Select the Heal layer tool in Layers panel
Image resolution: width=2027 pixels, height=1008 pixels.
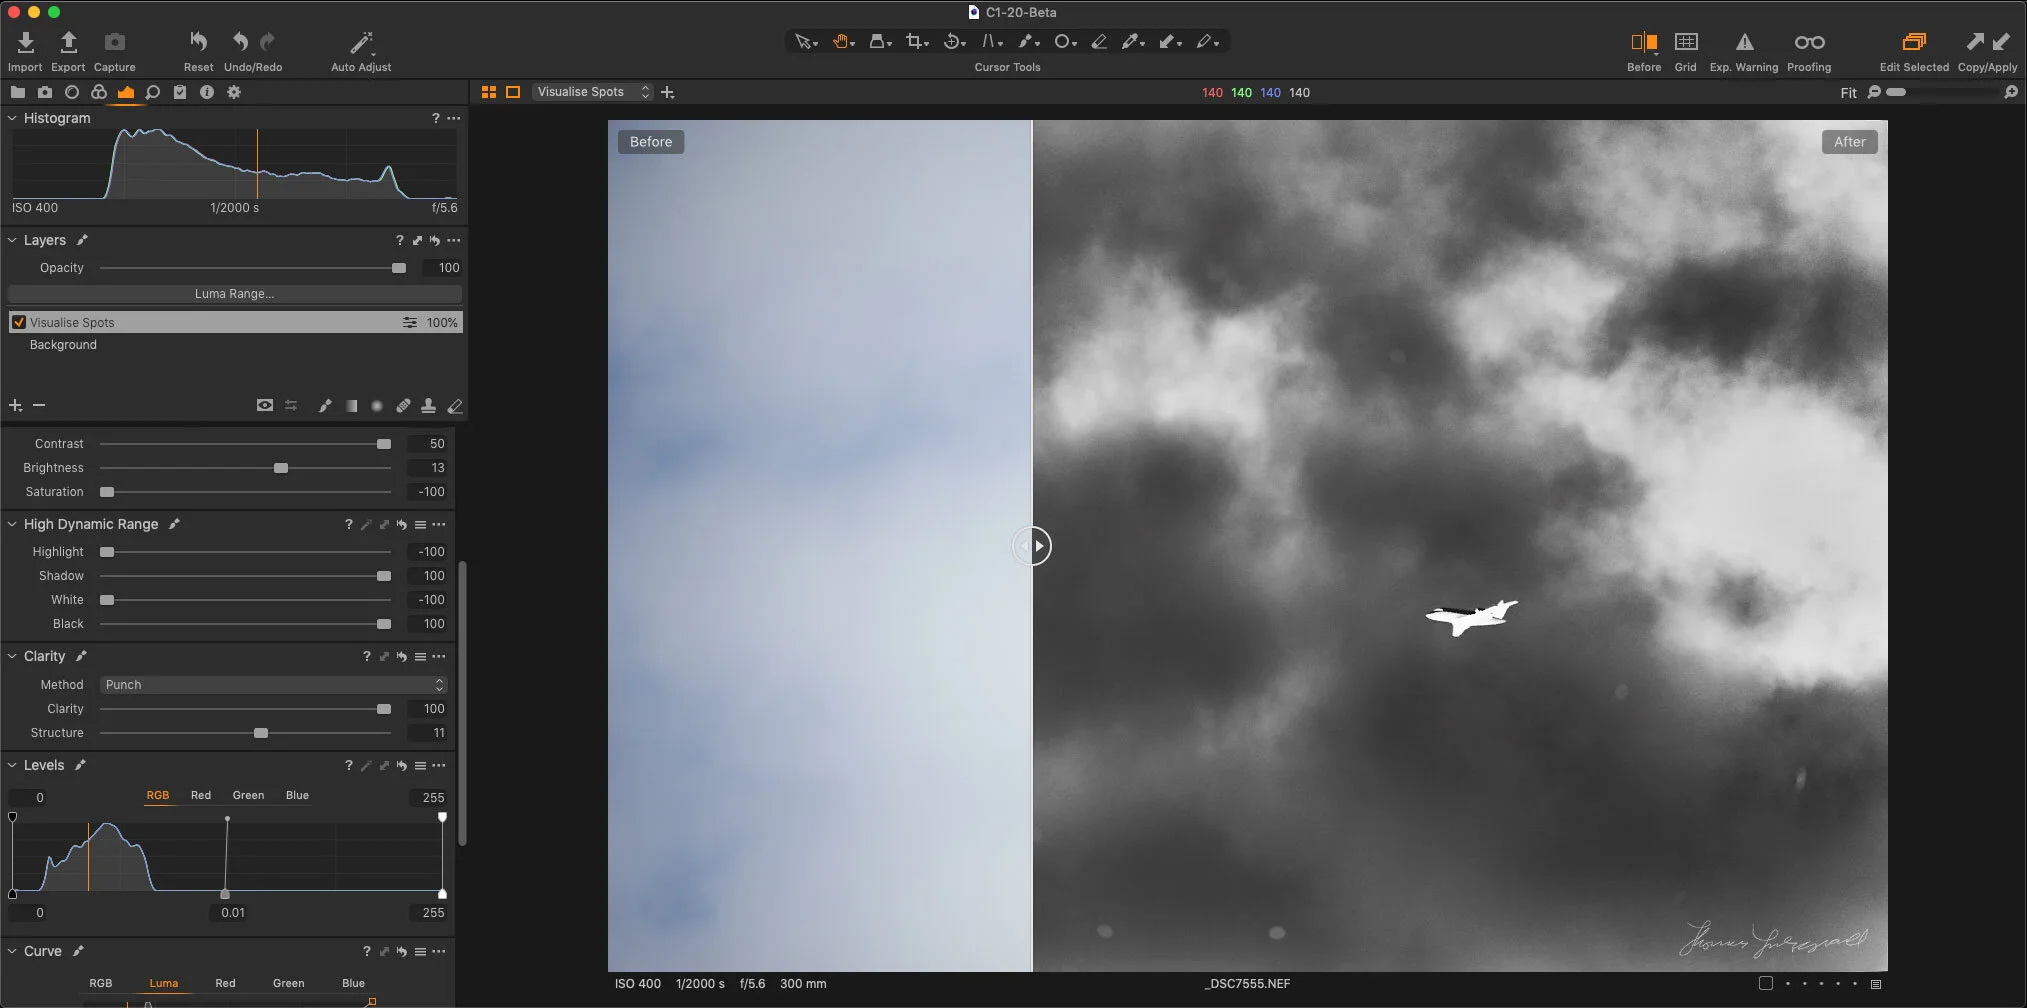[403, 405]
